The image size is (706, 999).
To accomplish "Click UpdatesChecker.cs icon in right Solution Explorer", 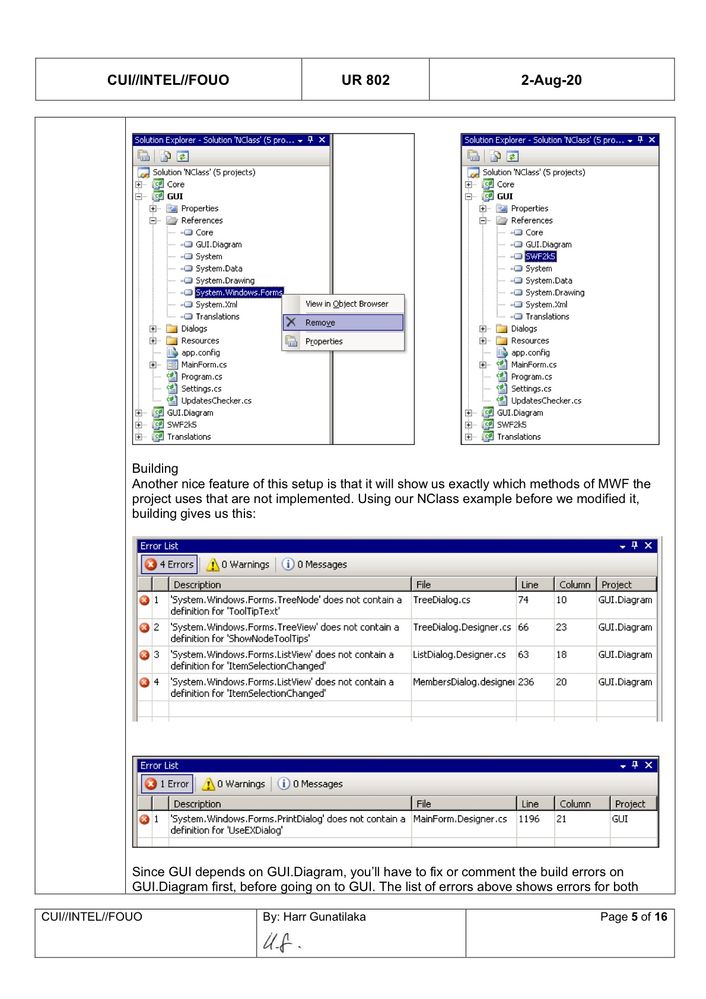I will (x=502, y=401).
